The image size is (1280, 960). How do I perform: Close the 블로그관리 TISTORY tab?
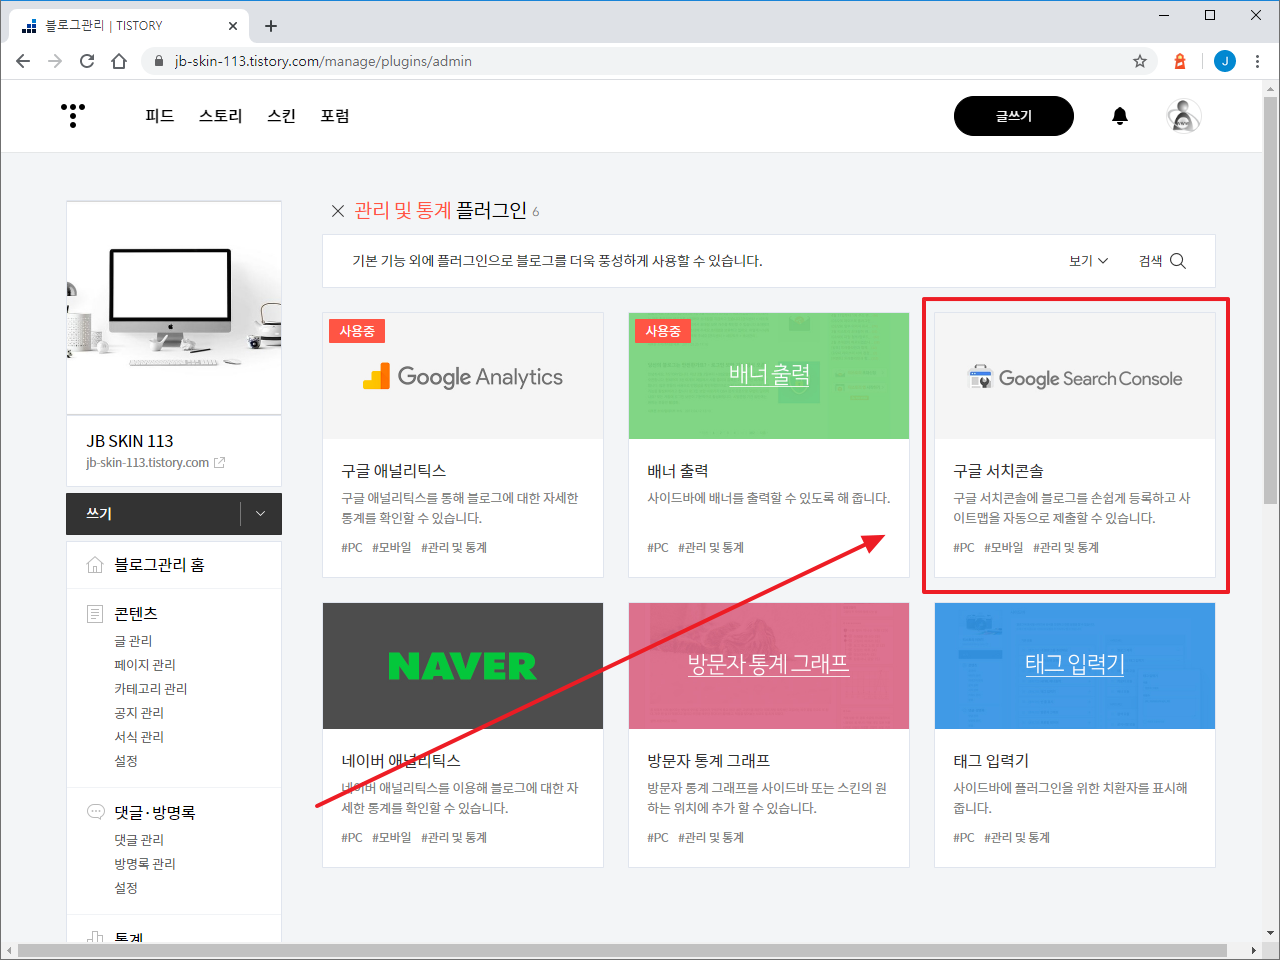point(234,26)
